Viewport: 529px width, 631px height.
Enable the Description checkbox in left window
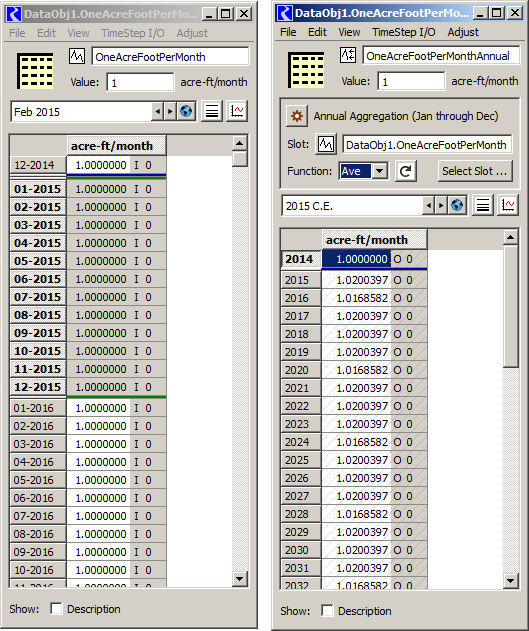pyautogui.click(x=56, y=609)
